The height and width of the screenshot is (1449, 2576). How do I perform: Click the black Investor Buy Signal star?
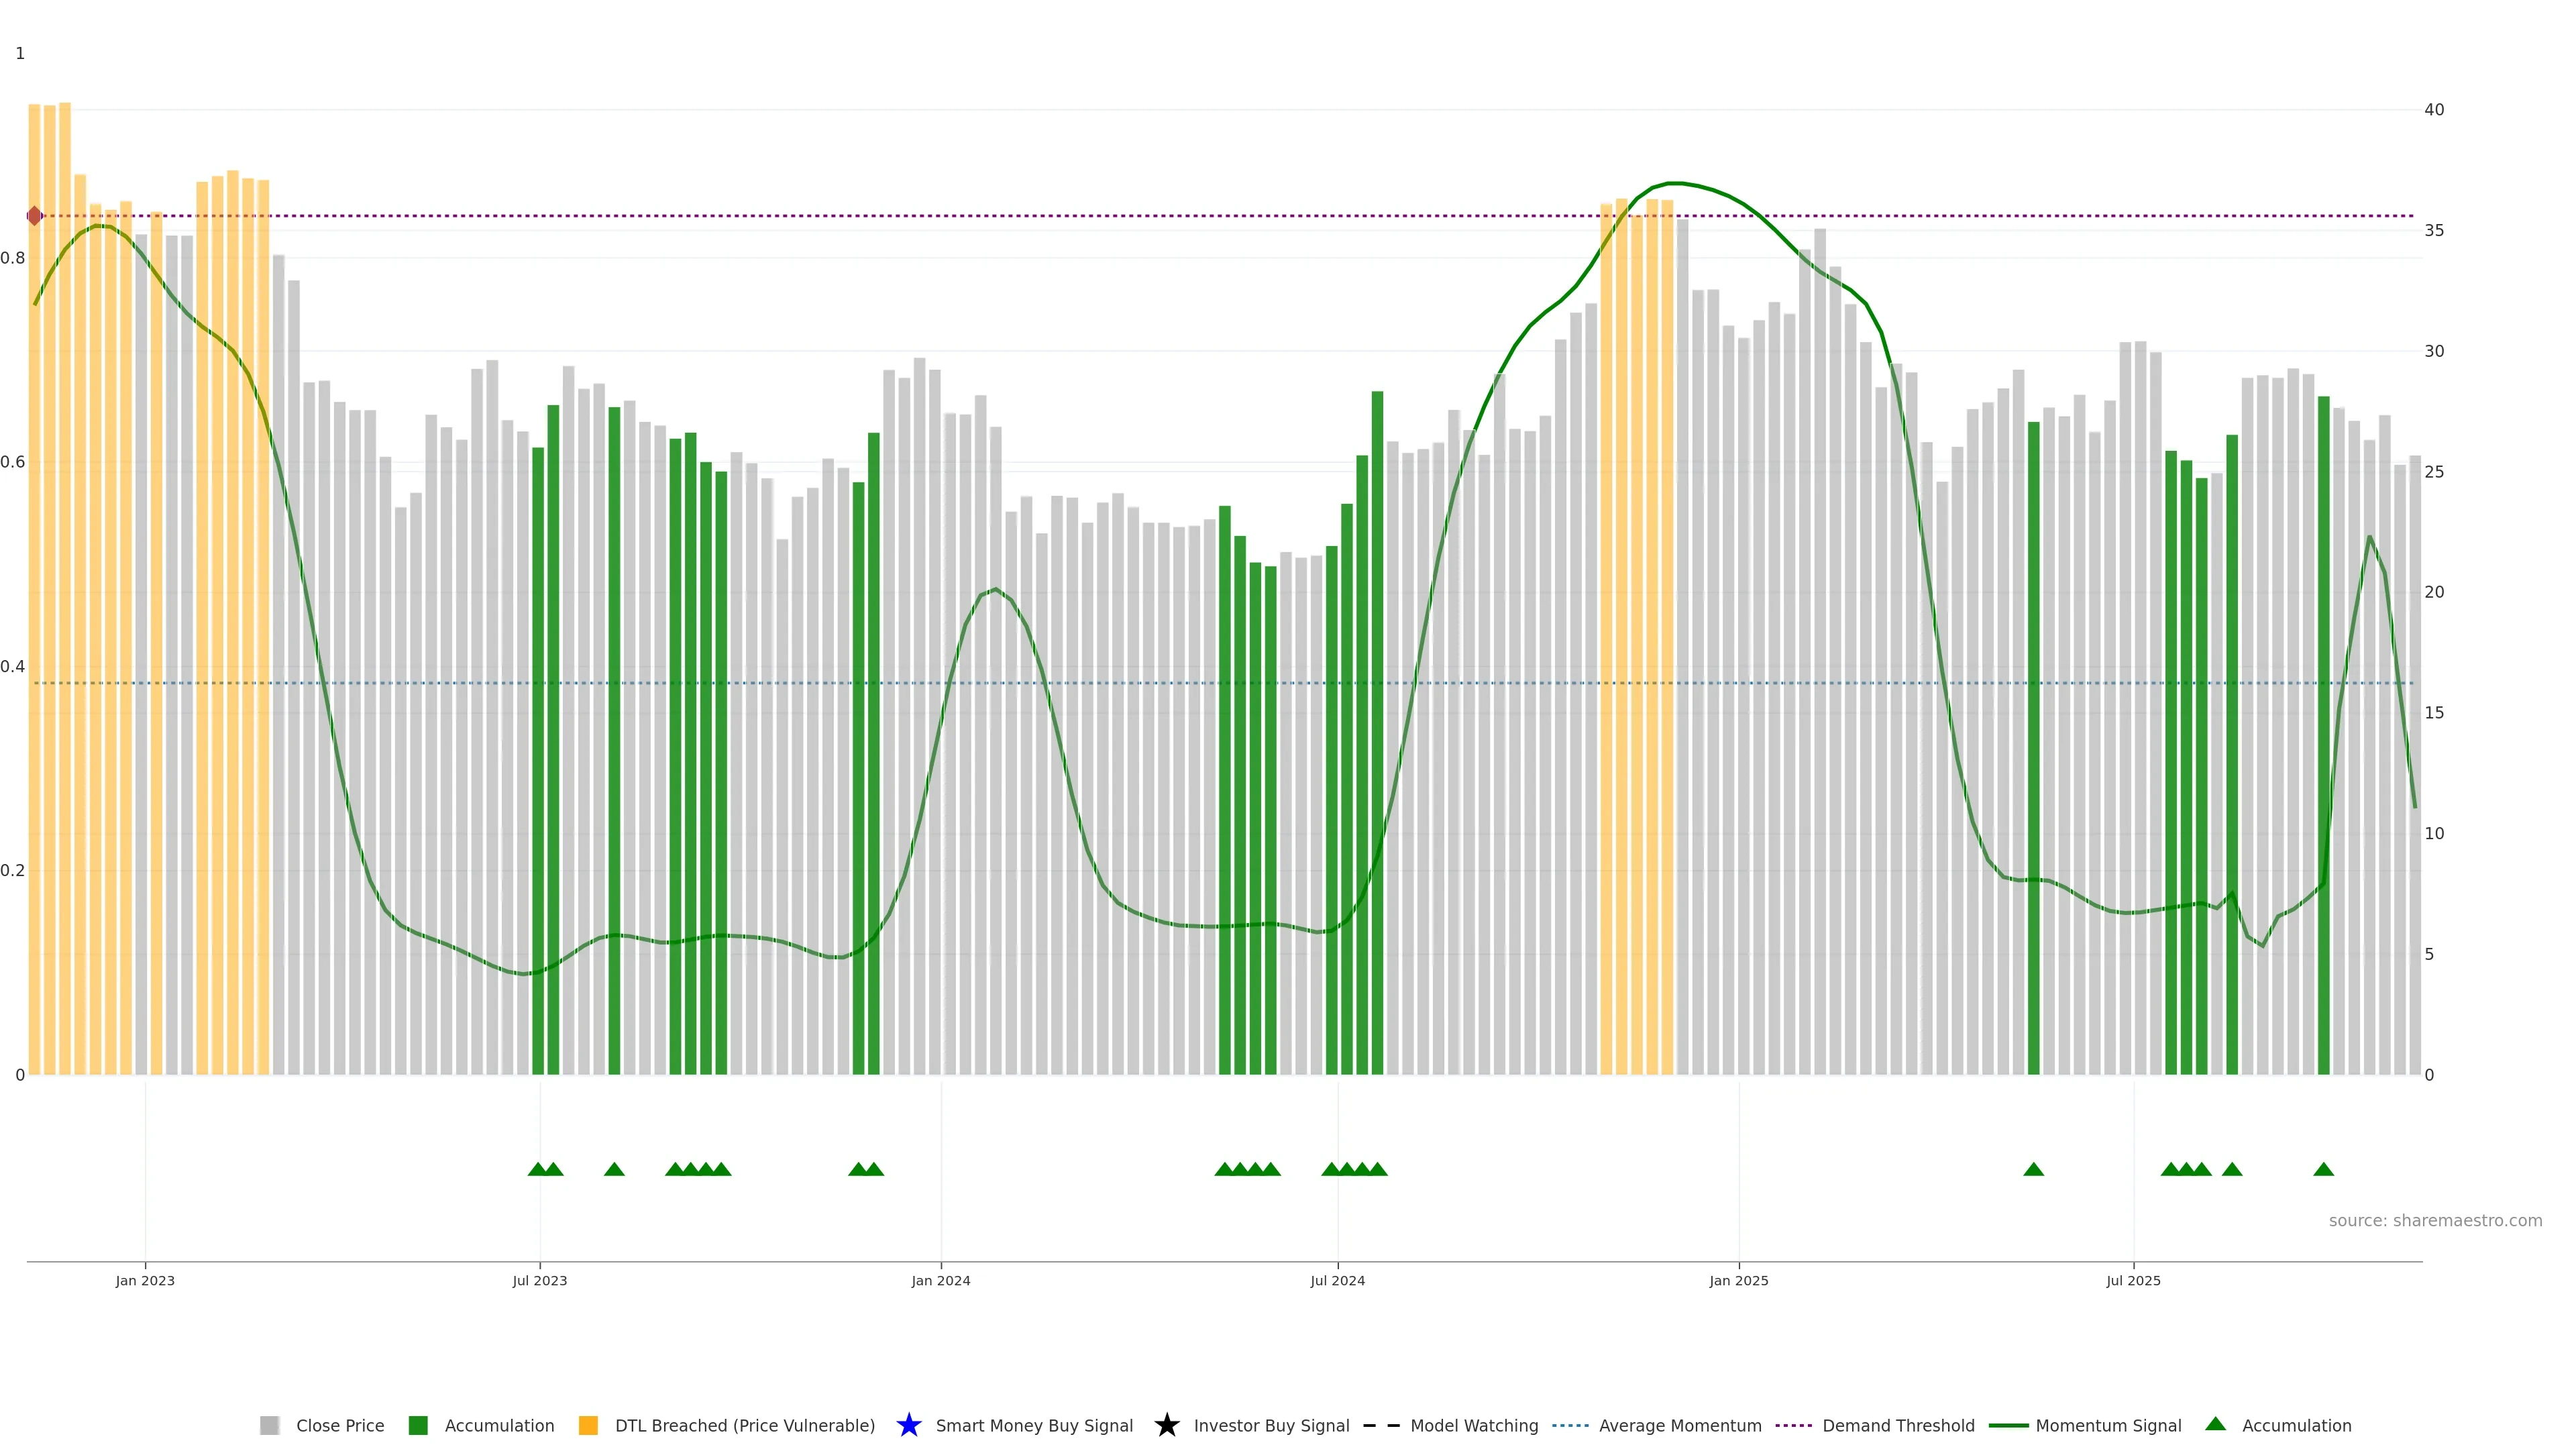[1166, 1425]
